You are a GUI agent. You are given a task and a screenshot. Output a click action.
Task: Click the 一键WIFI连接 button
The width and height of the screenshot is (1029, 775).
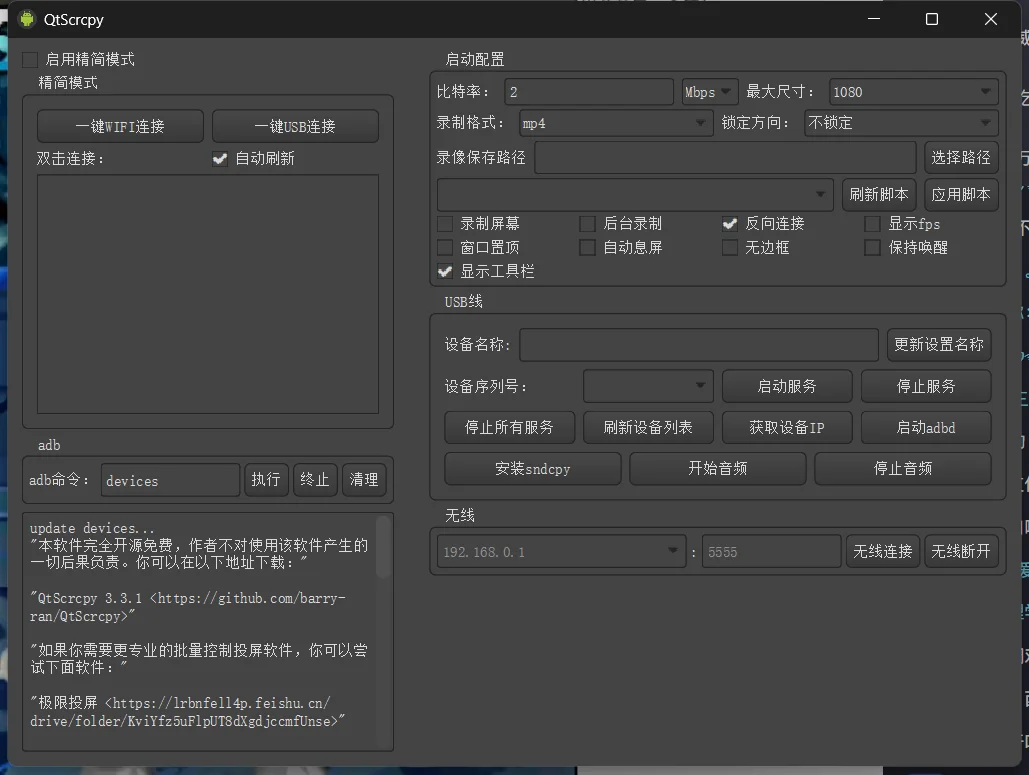point(120,126)
